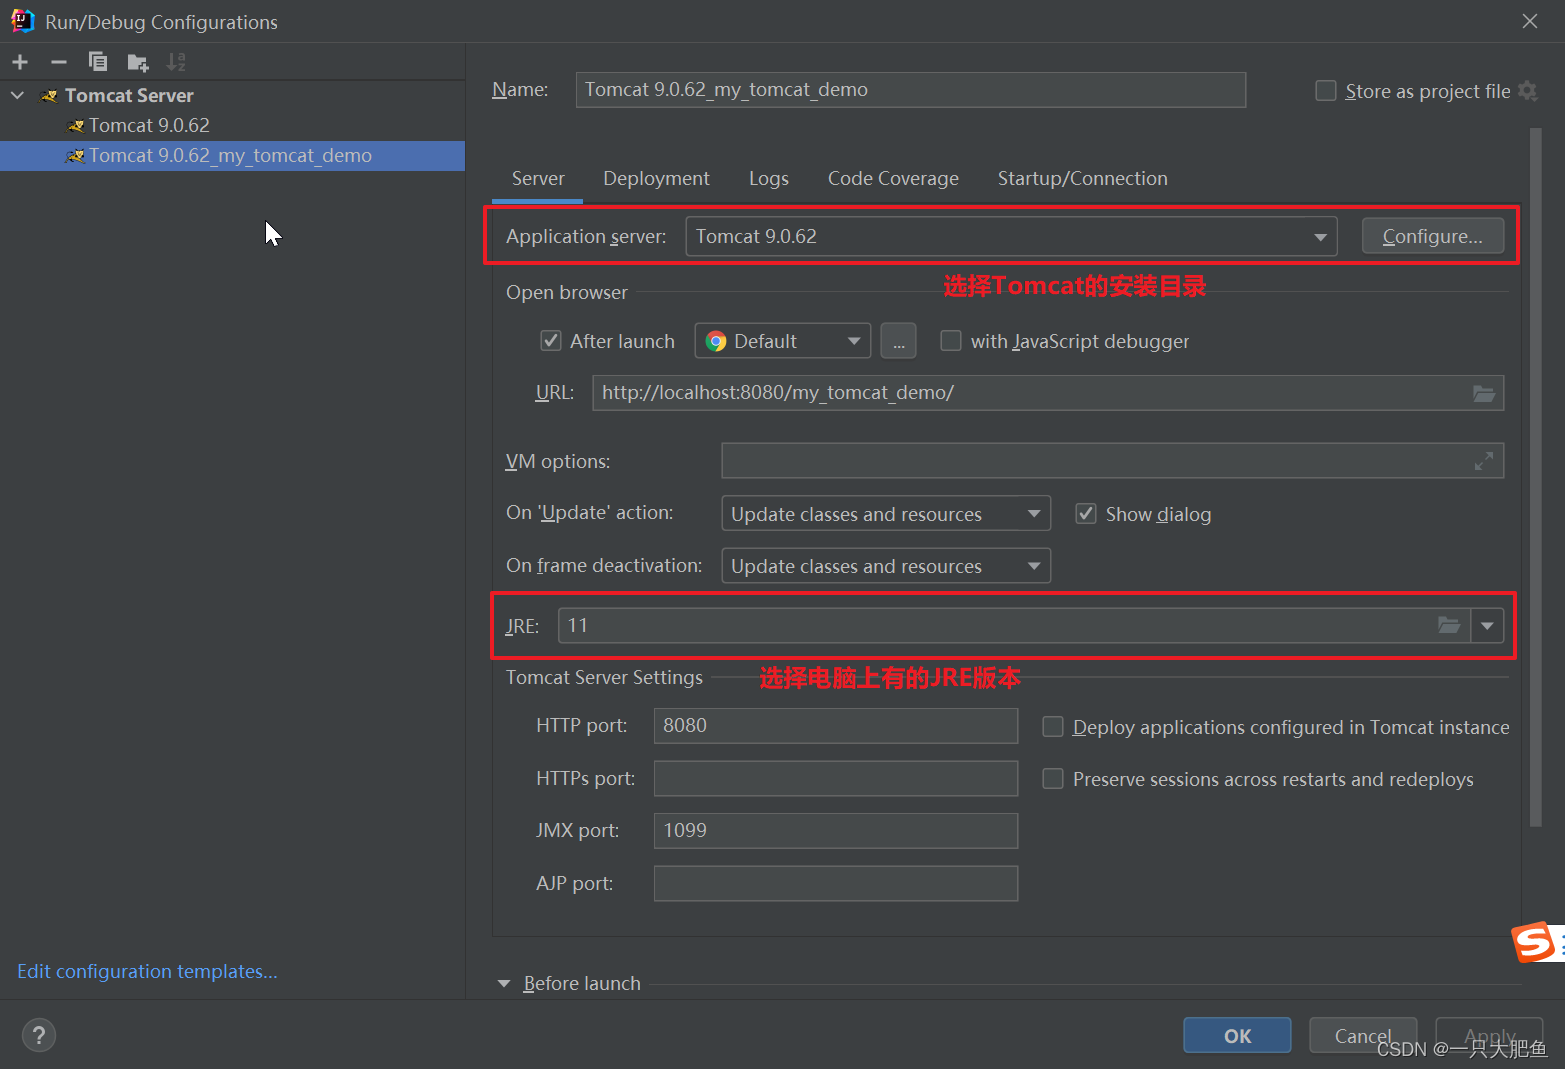Open project file storage gear settings

[x=1528, y=91]
